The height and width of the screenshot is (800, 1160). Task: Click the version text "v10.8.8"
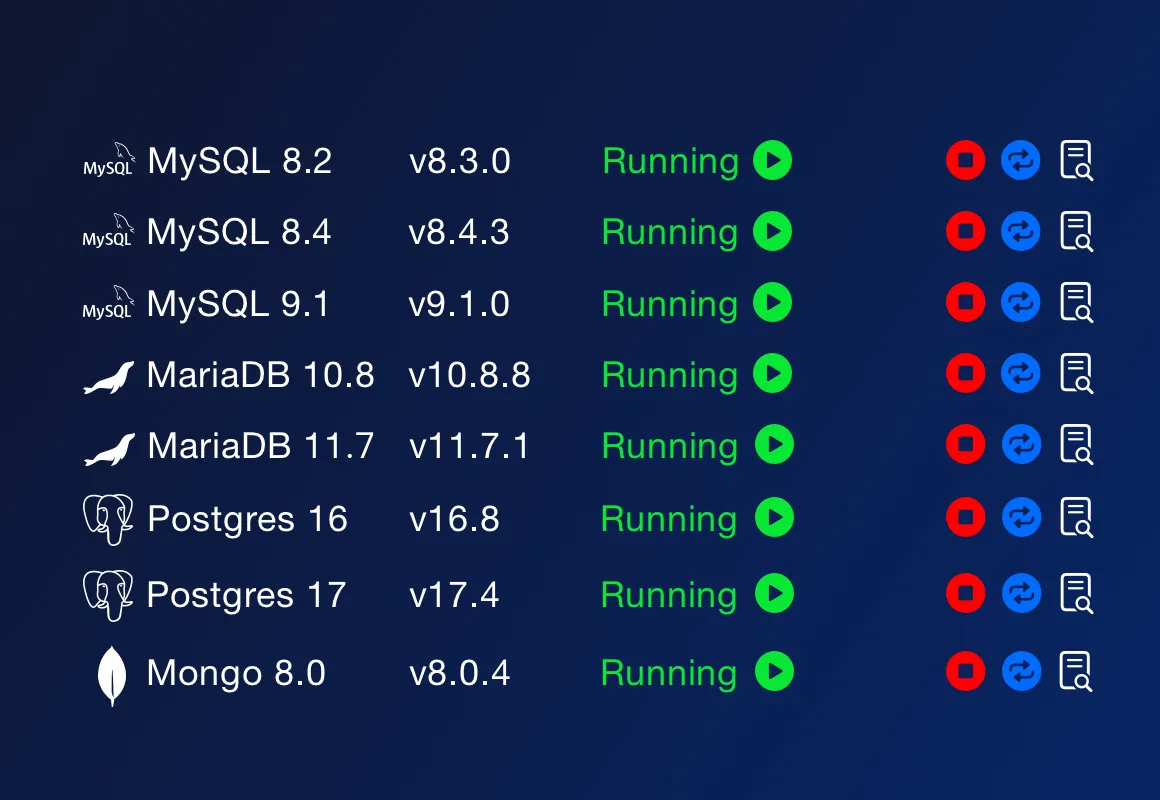tap(470, 374)
